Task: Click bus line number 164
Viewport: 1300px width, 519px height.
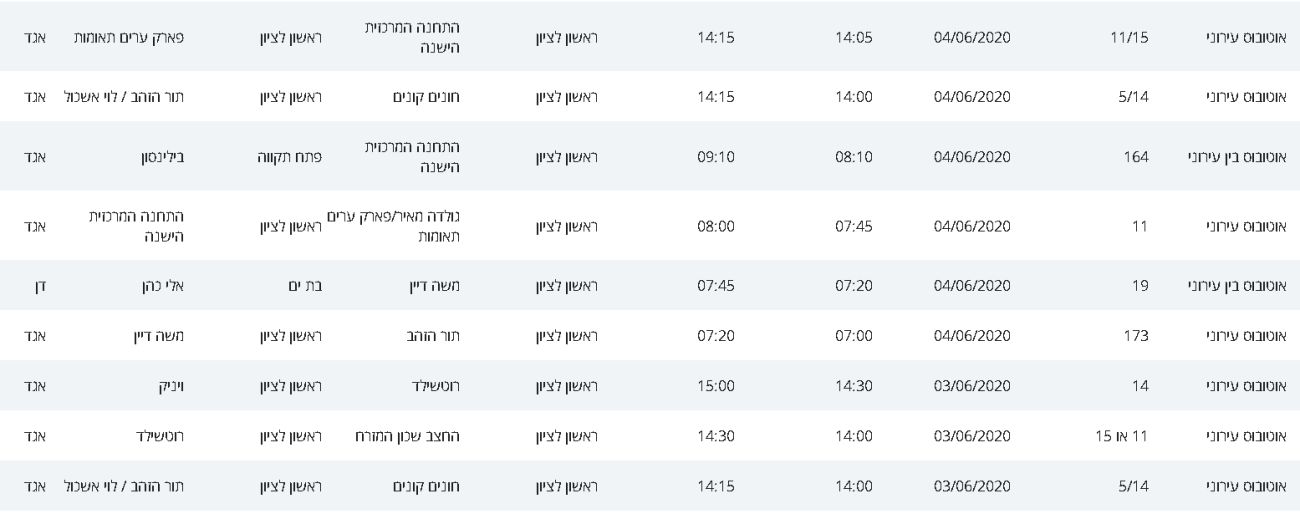Action: (1135, 157)
